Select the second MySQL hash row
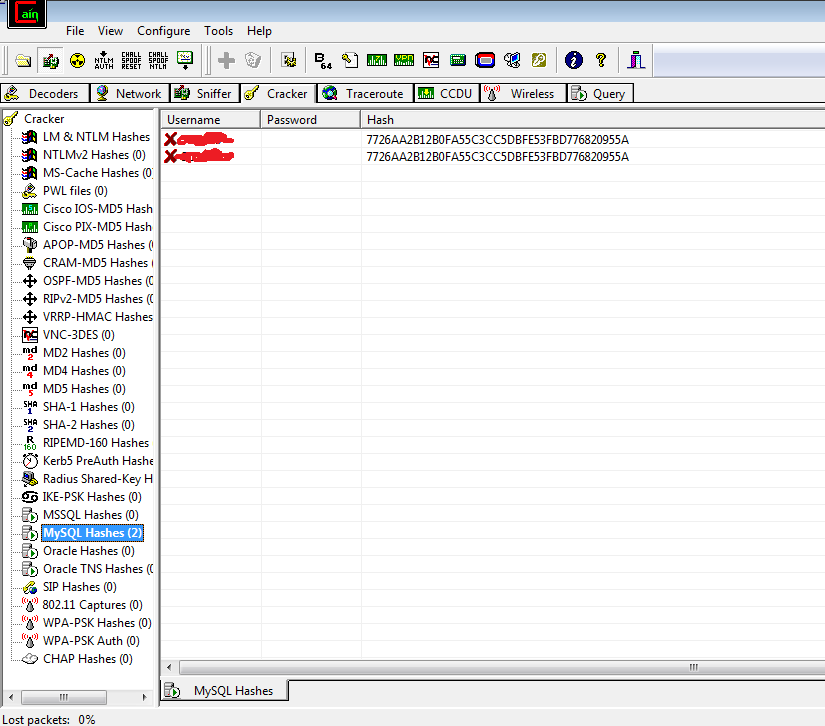This screenshot has width=825, height=726. [x=492, y=157]
